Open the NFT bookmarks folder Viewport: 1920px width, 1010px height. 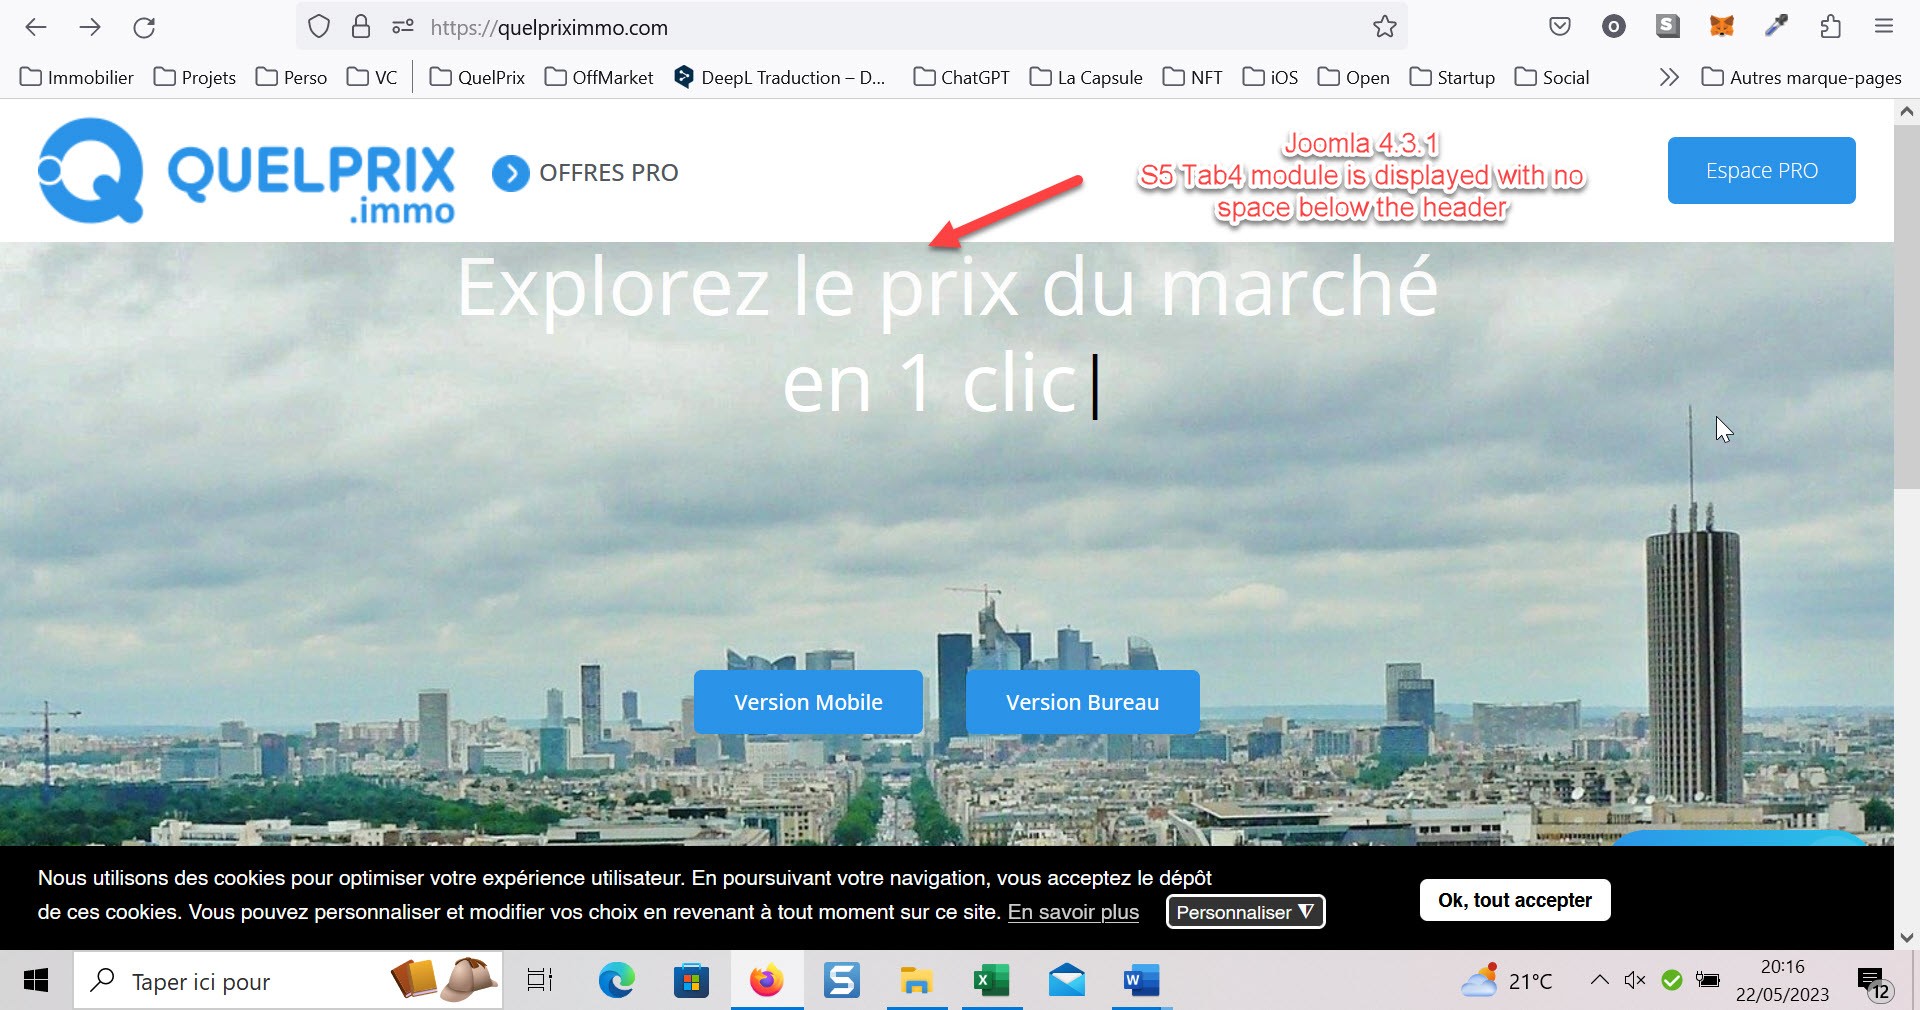tap(1193, 77)
